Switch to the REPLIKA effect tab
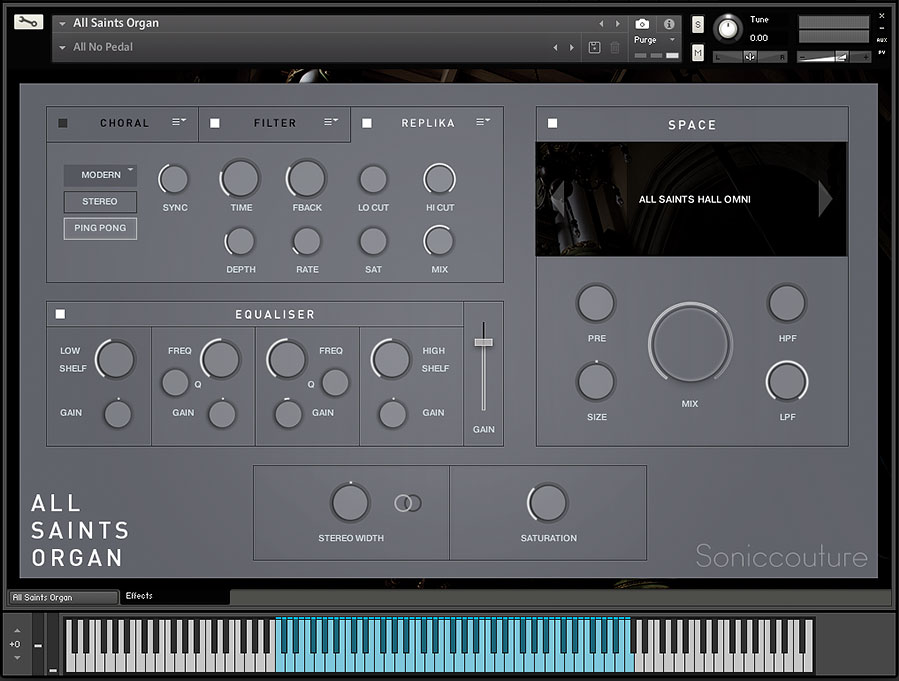899x681 pixels. point(428,123)
